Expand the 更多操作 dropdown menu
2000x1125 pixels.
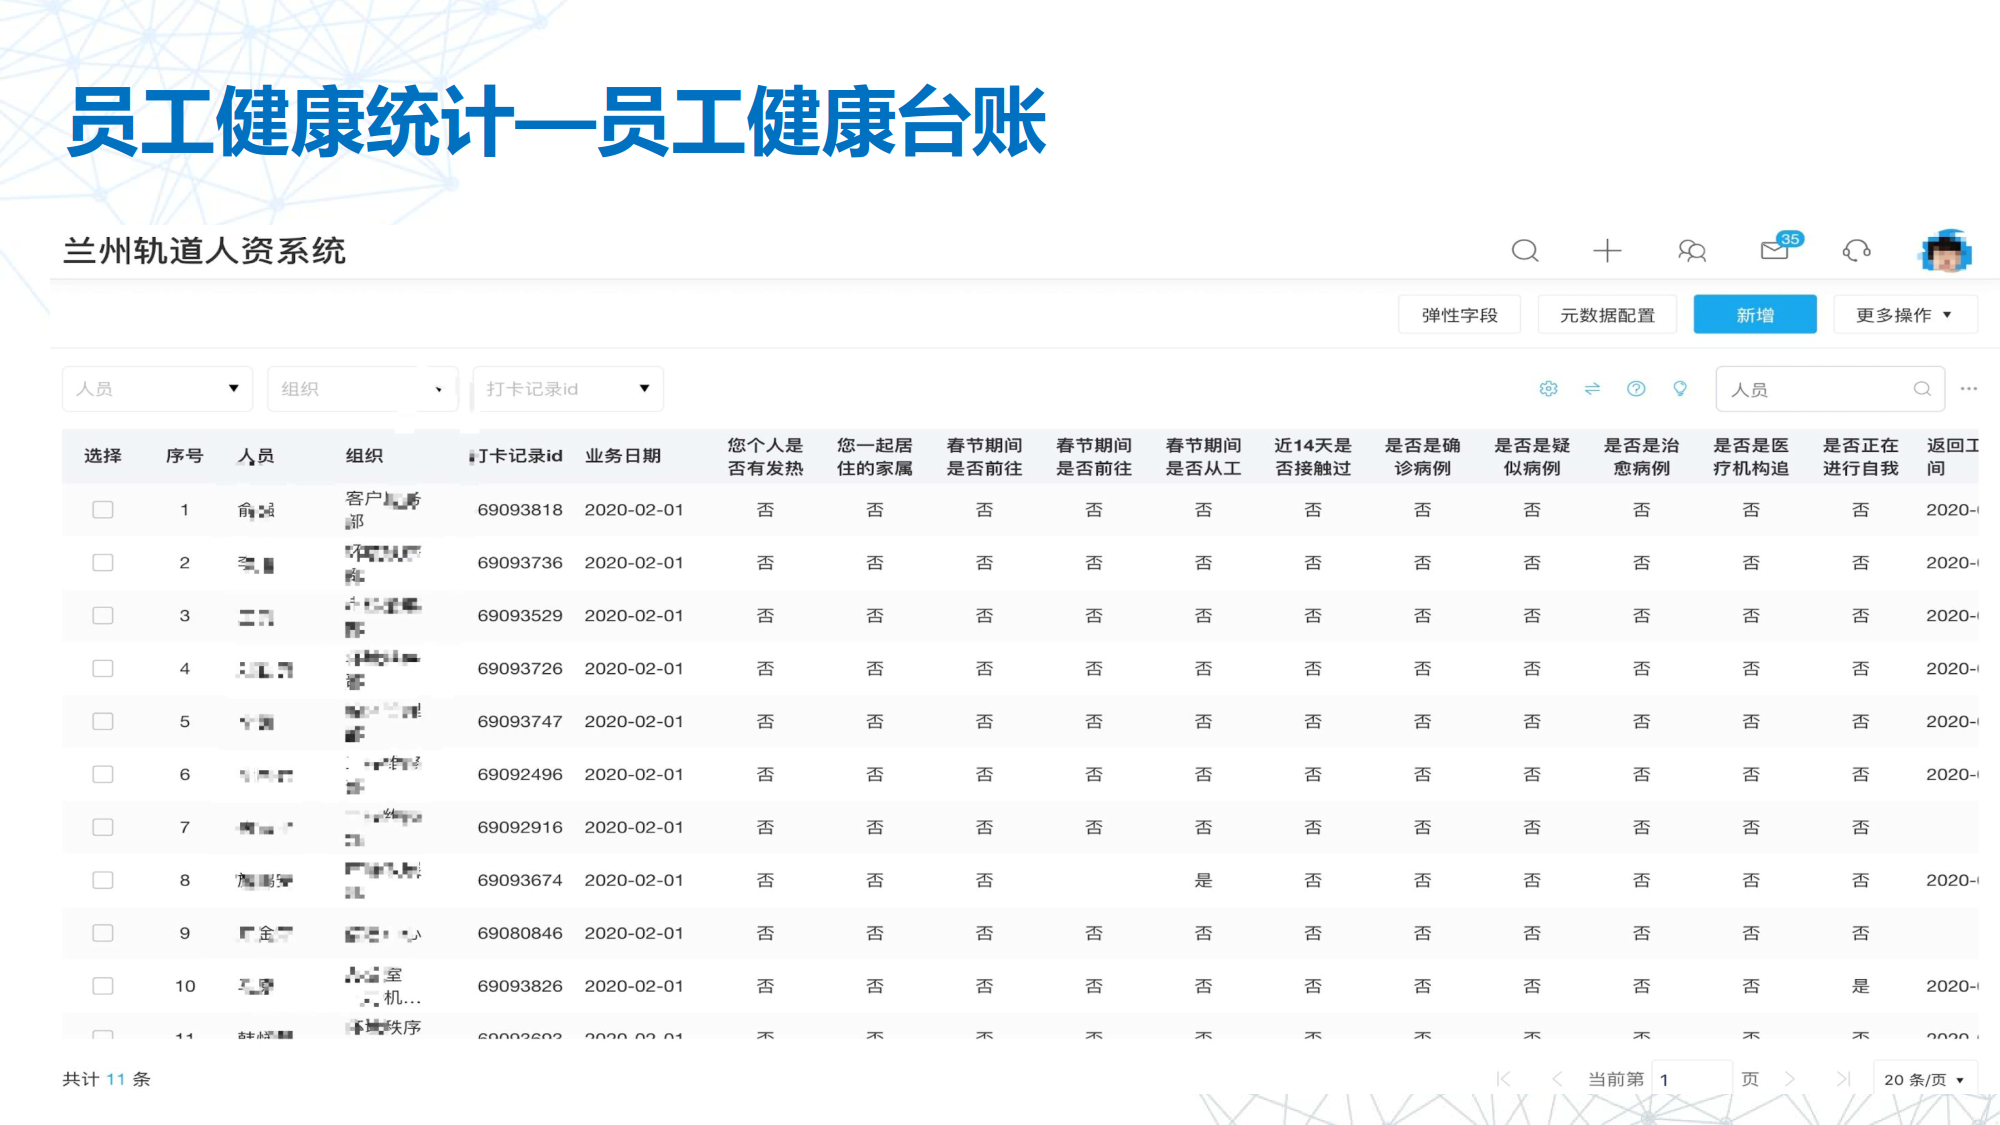tap(1904, 315)
